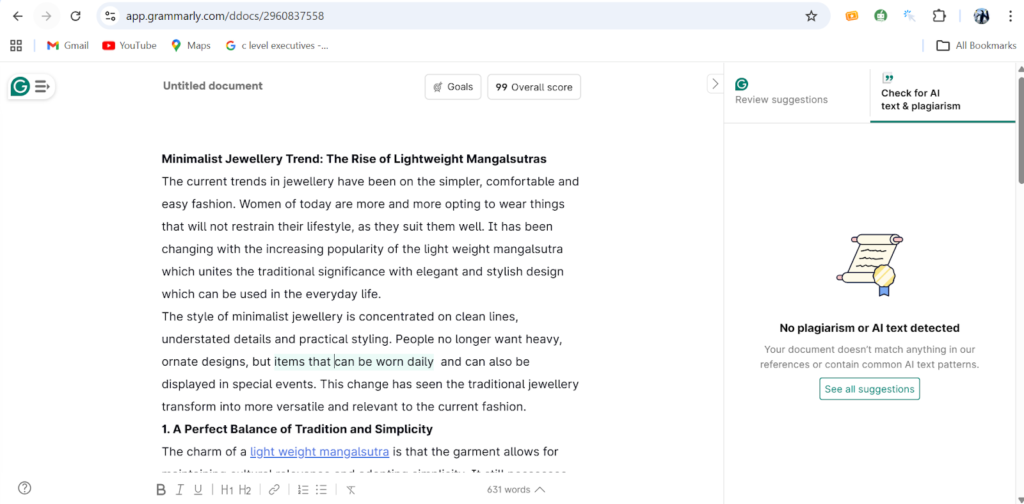The width and height of the screenshot is (1024, 504).
Task: Toggle bold formatting in the bottom toolbar
Action: coord(161,489)
